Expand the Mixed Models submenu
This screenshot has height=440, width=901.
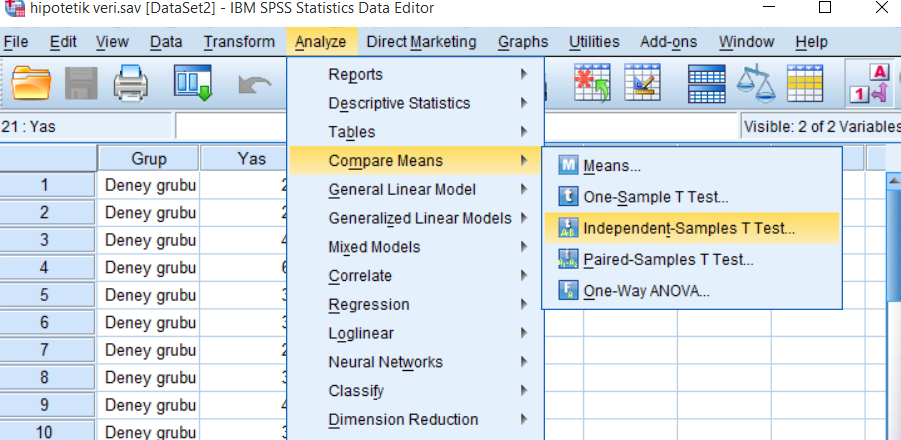416,247
